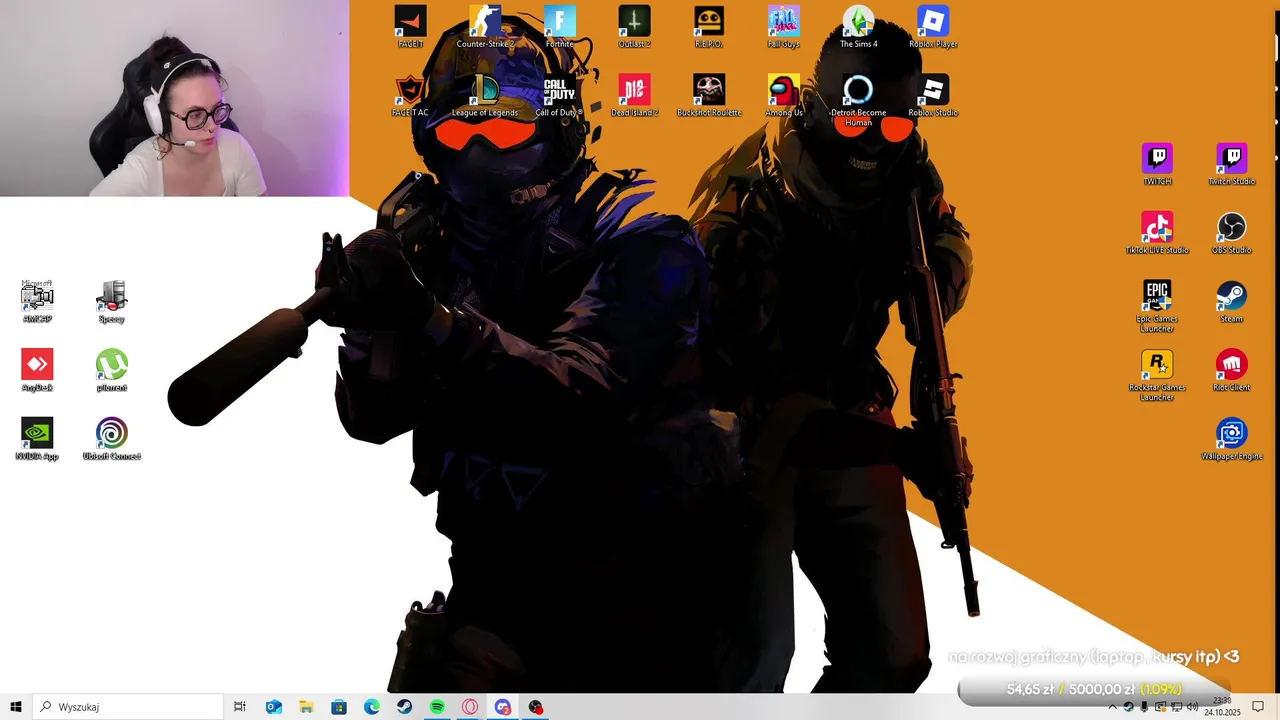Select TikTok LIVE Studio shortcut
The image size is (1280, 720).
coord(1157,233)
